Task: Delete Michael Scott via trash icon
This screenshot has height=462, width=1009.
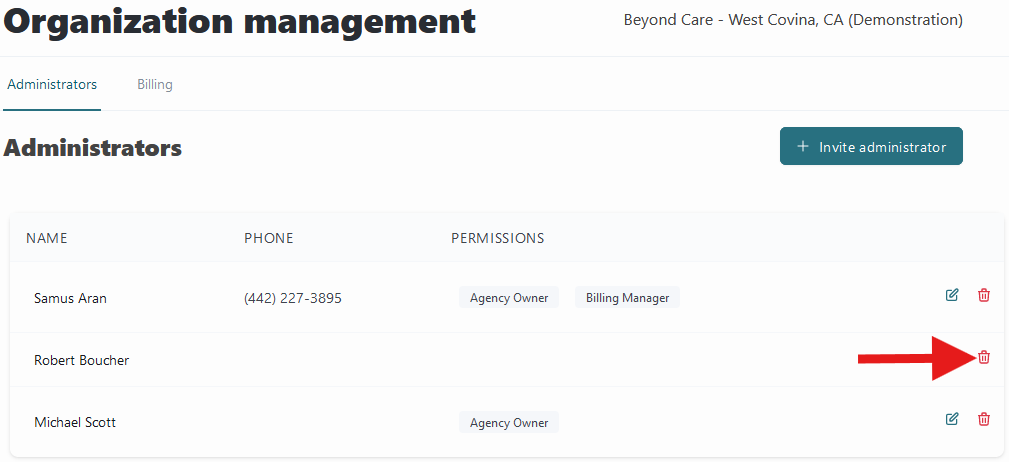Action: point(984,419)
